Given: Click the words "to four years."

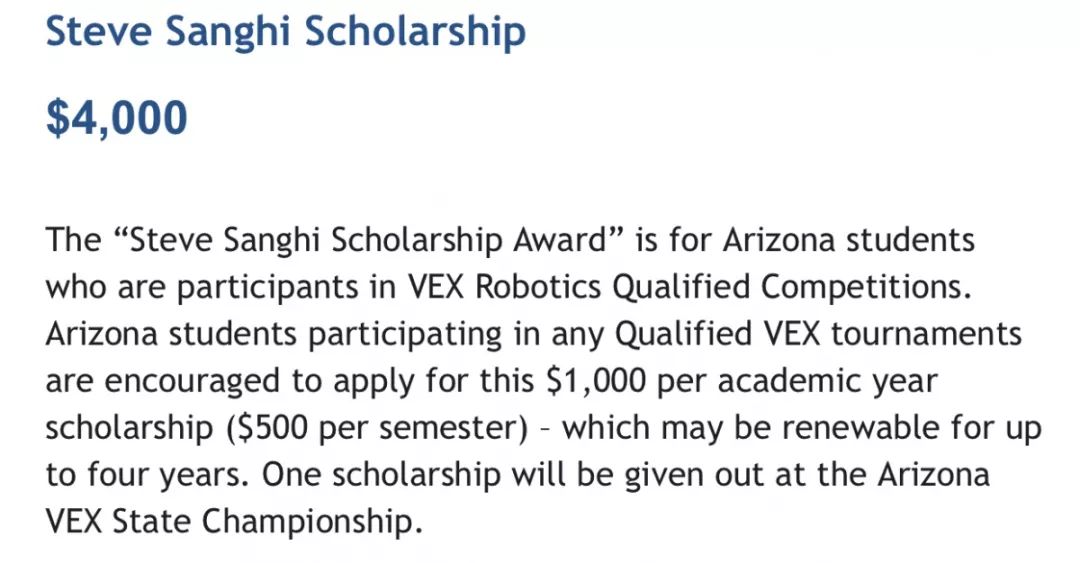Looking at the screenshot, I should pyautogui.click(x=147, y=475).
